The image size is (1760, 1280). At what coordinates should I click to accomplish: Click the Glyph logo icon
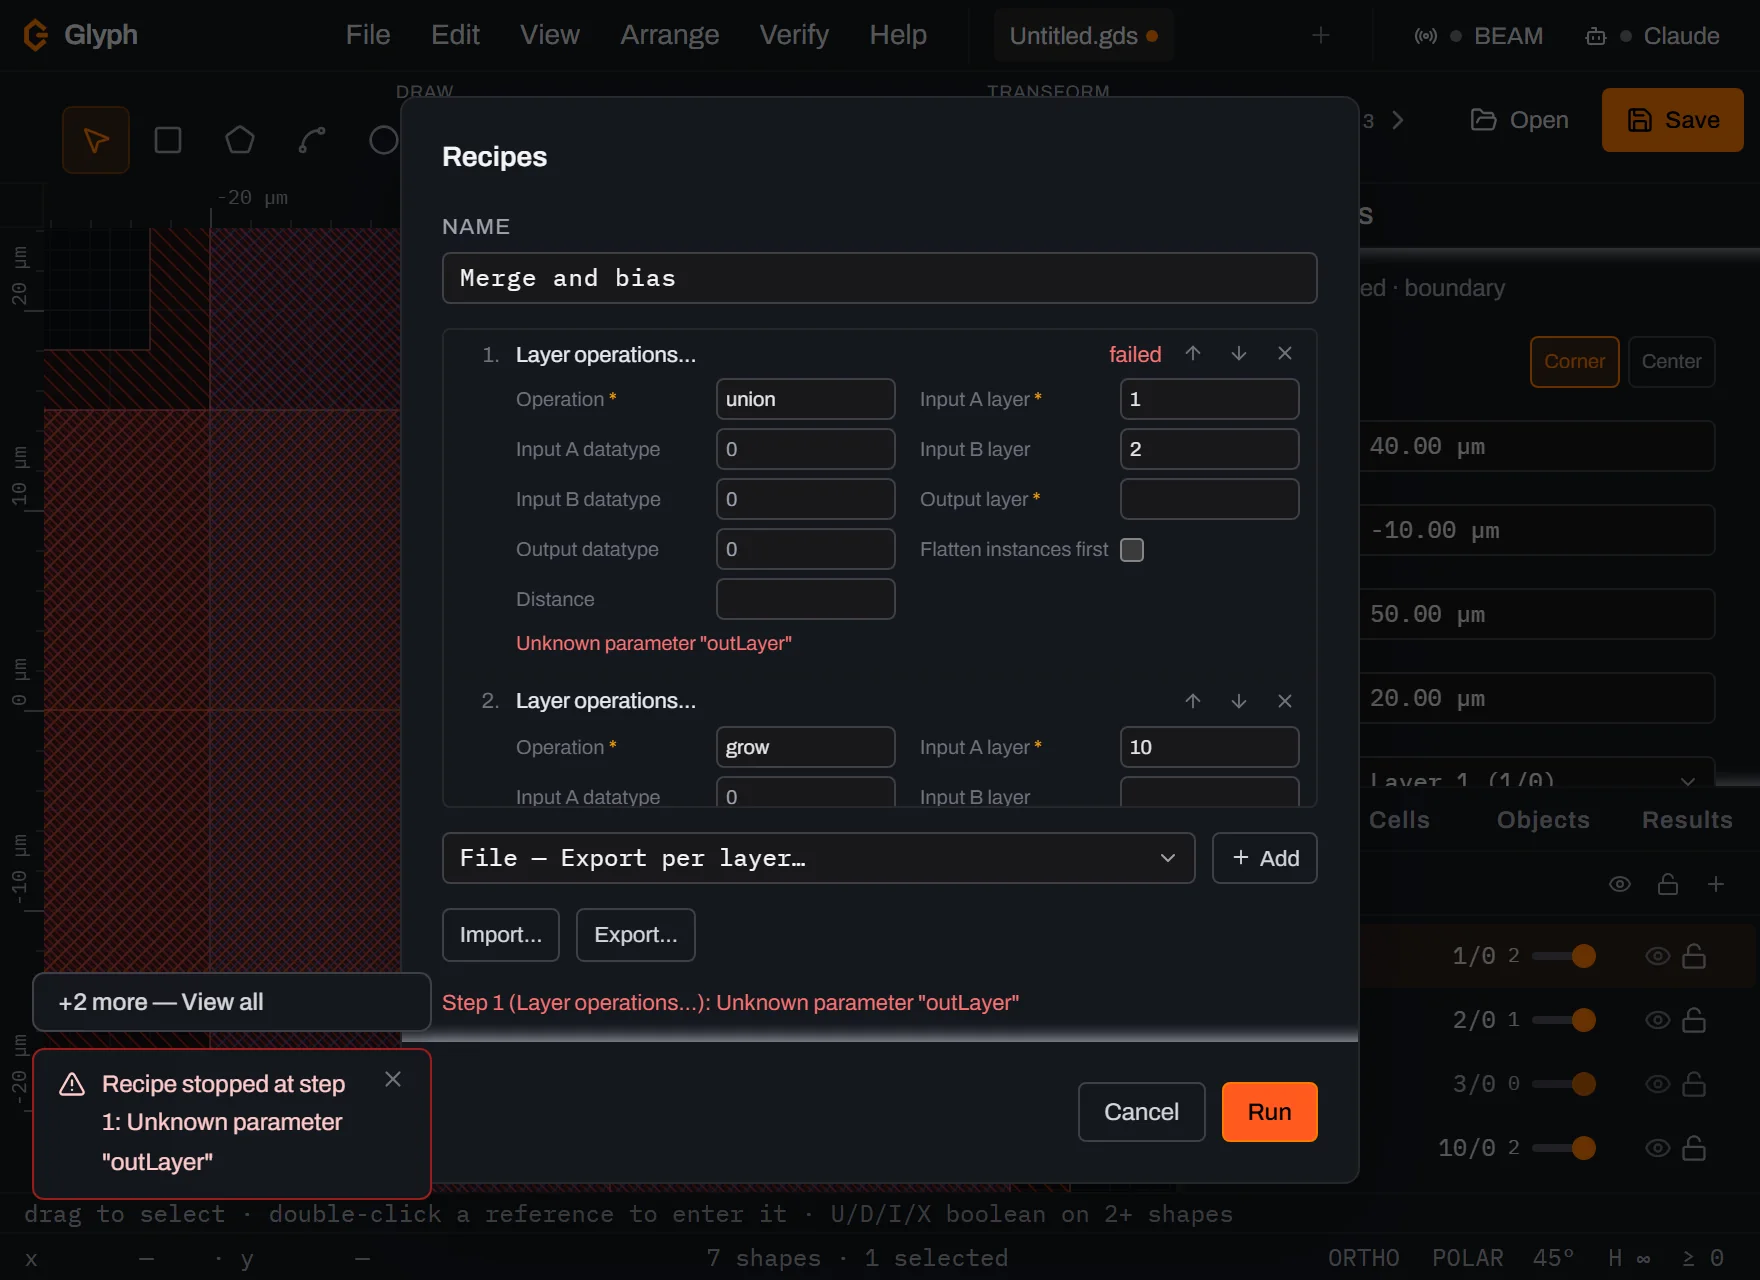point(36,35)
